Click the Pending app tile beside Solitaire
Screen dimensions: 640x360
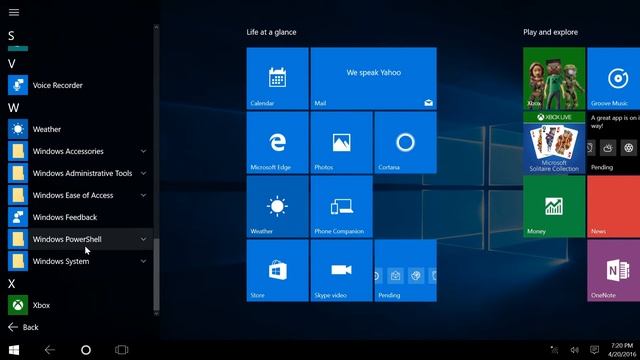pyautogui.click(x=613, y=142)
